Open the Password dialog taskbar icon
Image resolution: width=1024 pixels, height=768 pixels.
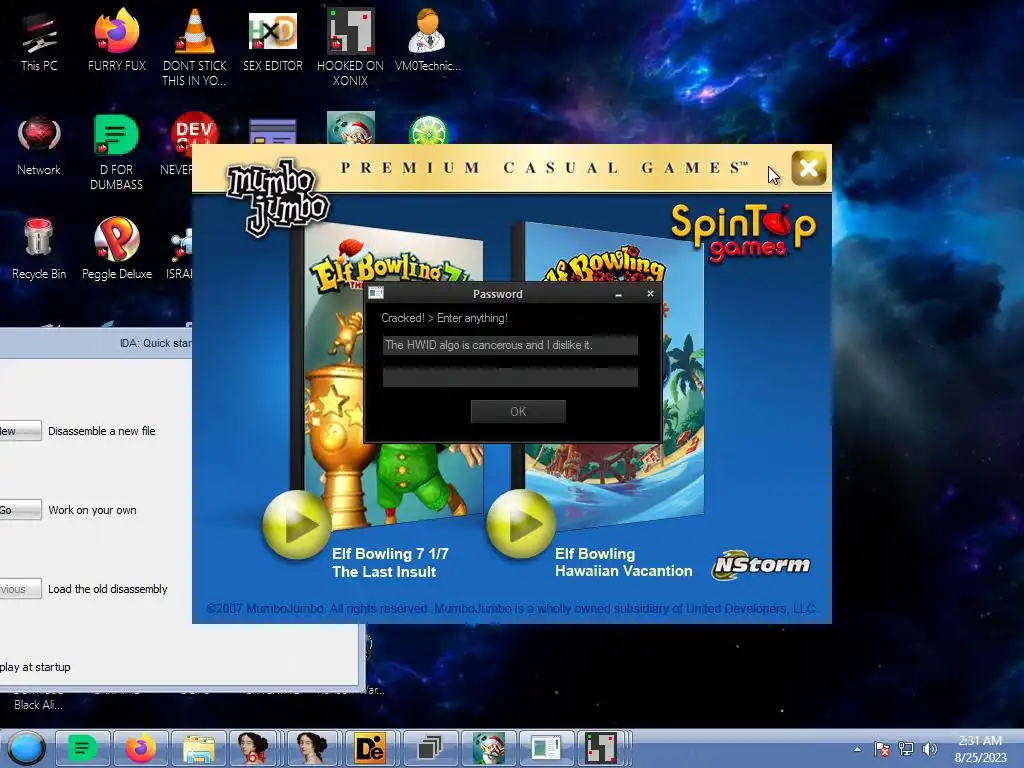coord(546,748)
